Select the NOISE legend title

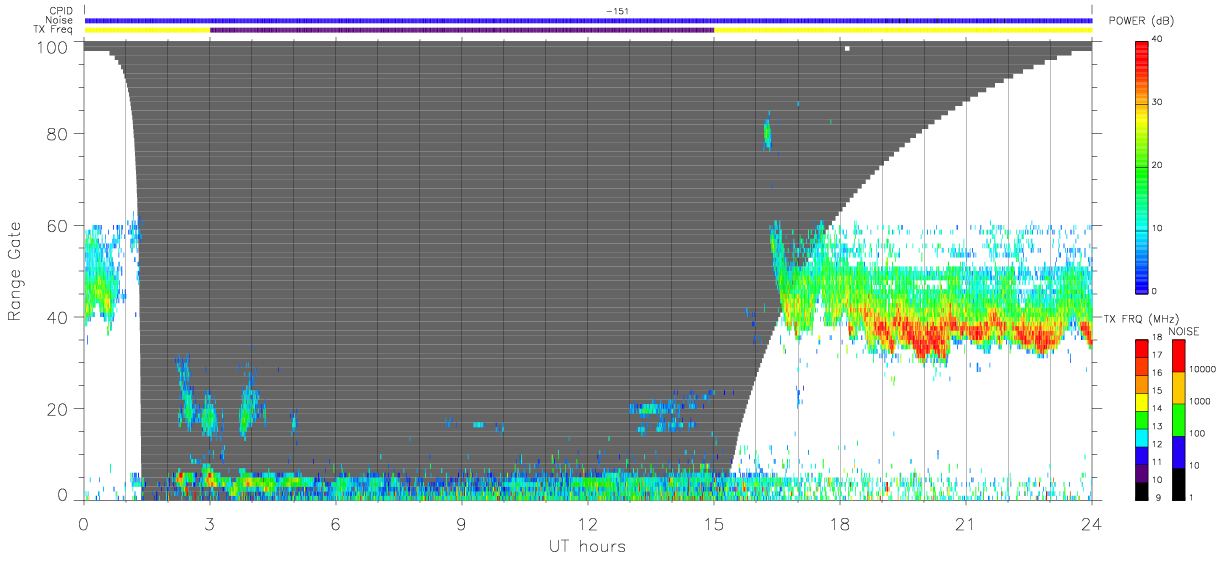pyautogui.click(x=1185, y=330)
